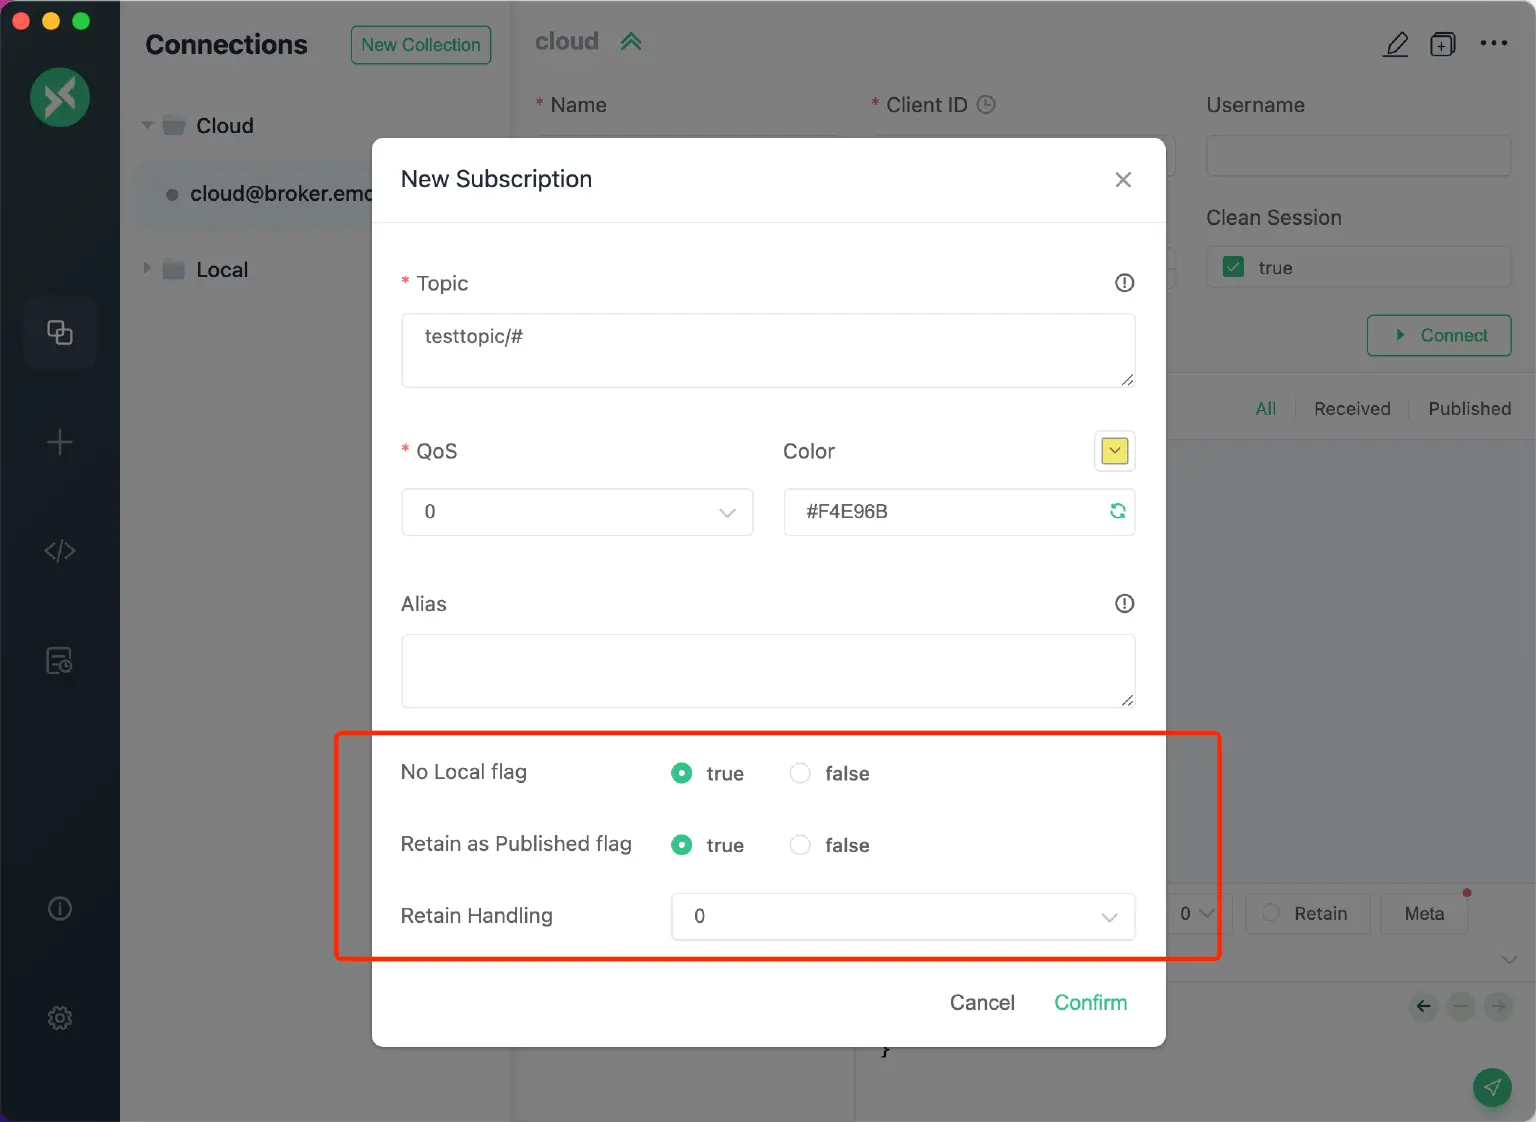Refresh the subscription color with shuffle icon
Image resolution: width=1536 pixels, height=1122 pixels.
pos(1117,511)
